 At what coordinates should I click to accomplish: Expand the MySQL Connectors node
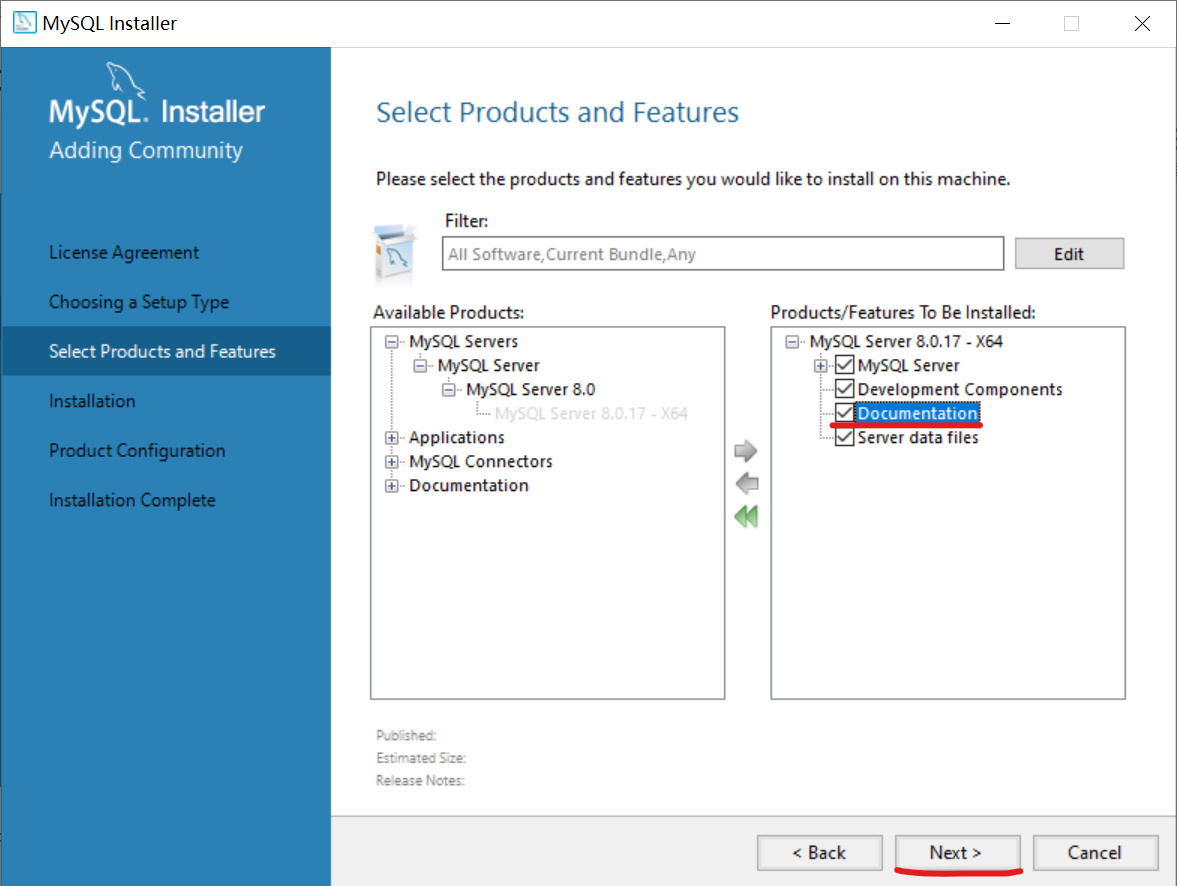point(391,462)
